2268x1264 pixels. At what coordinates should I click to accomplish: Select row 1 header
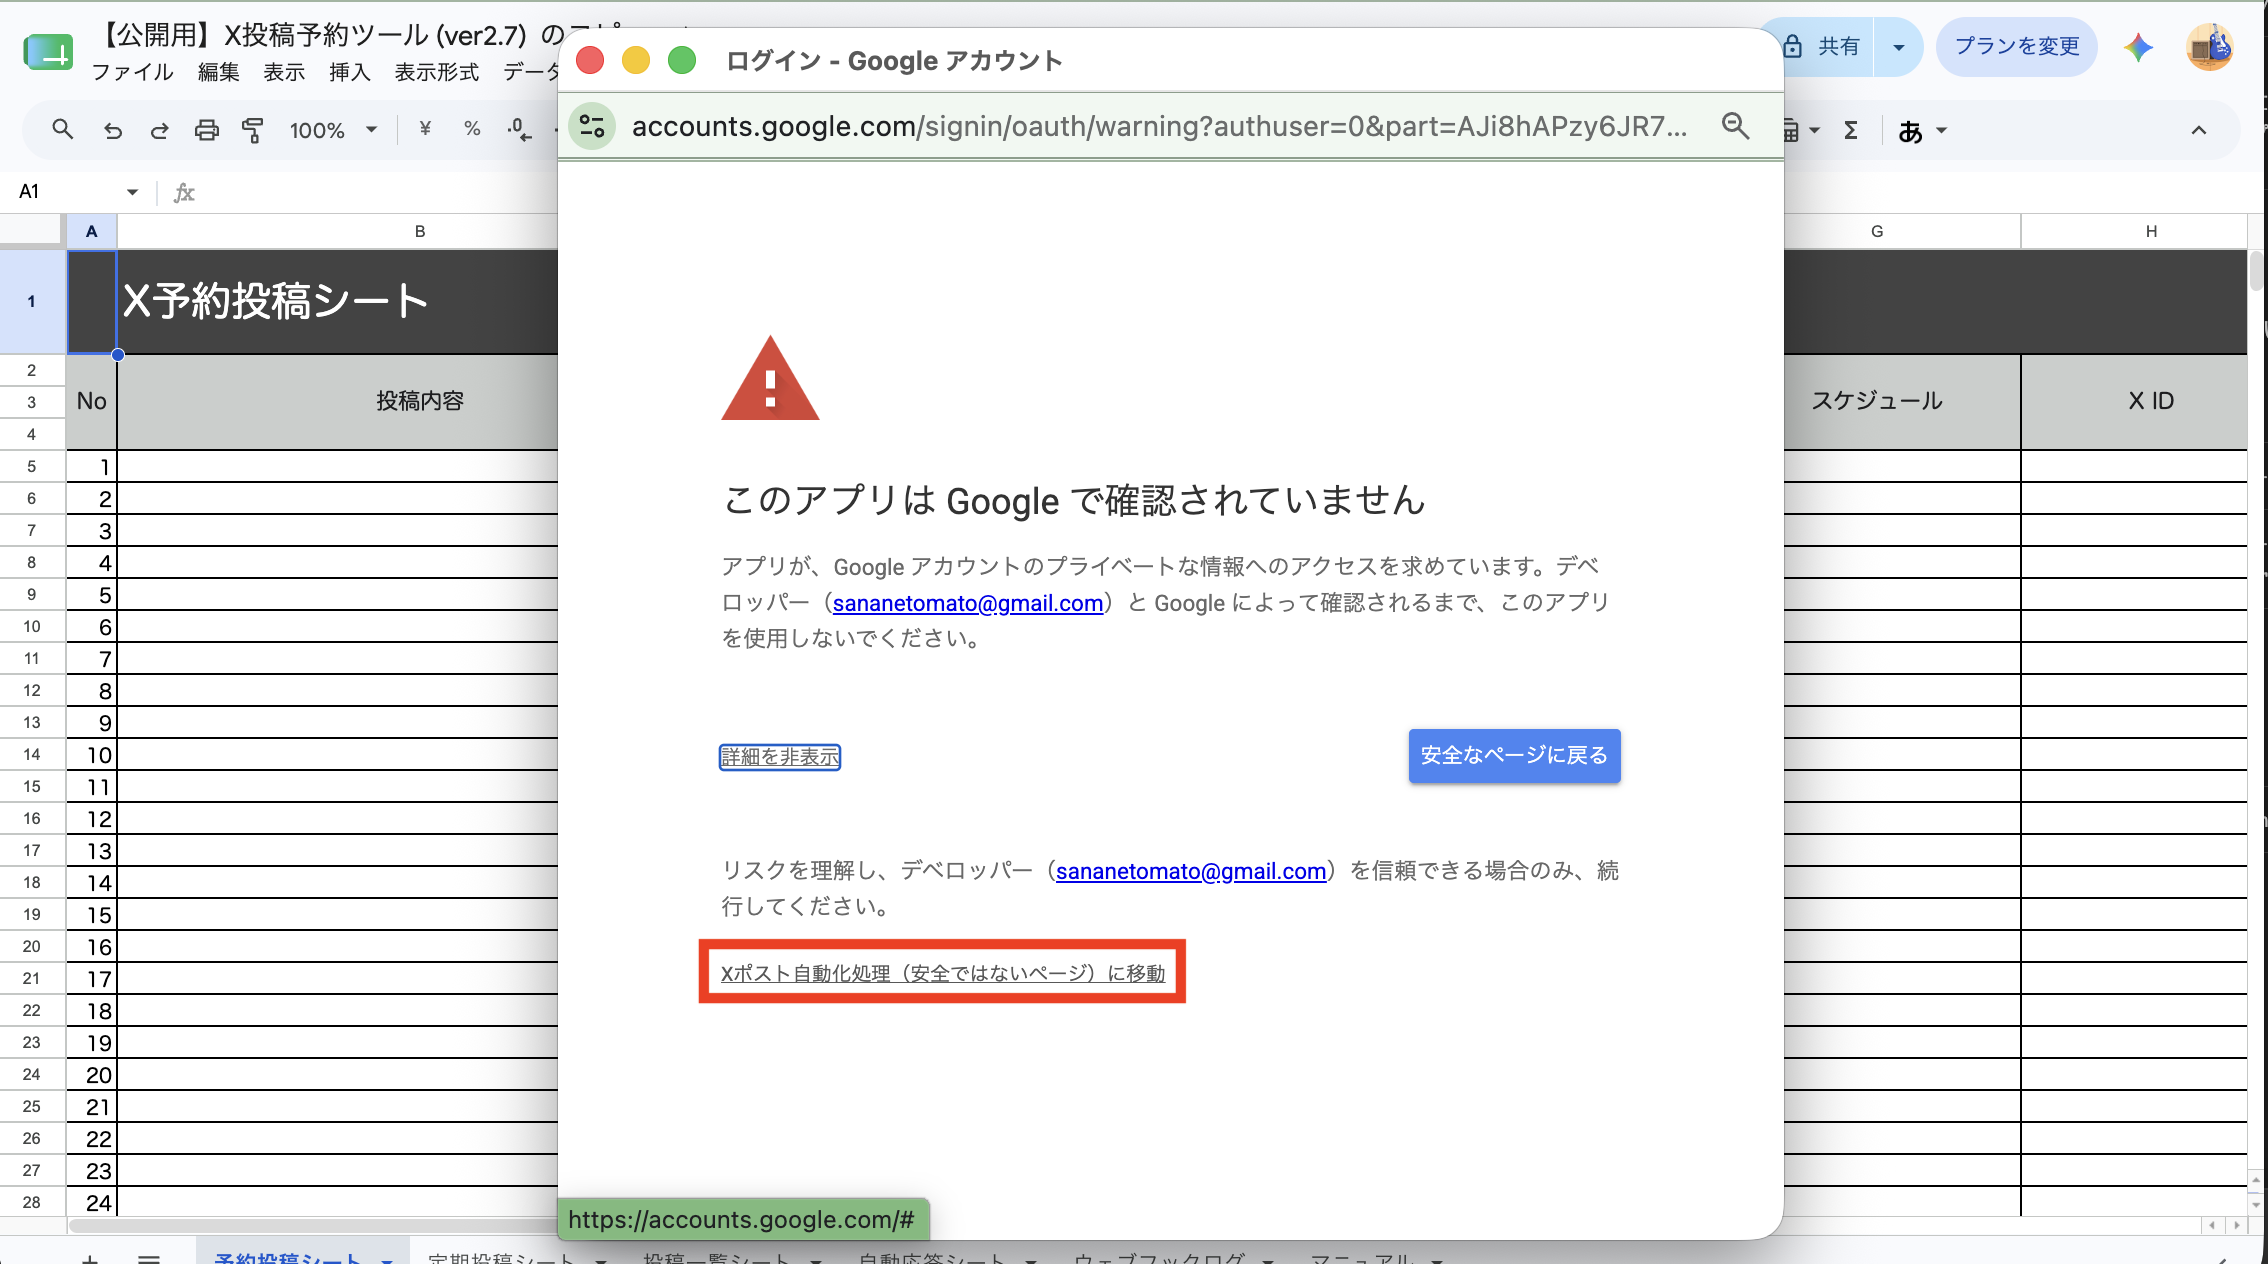pyautogui.click(x=32, y=301)
